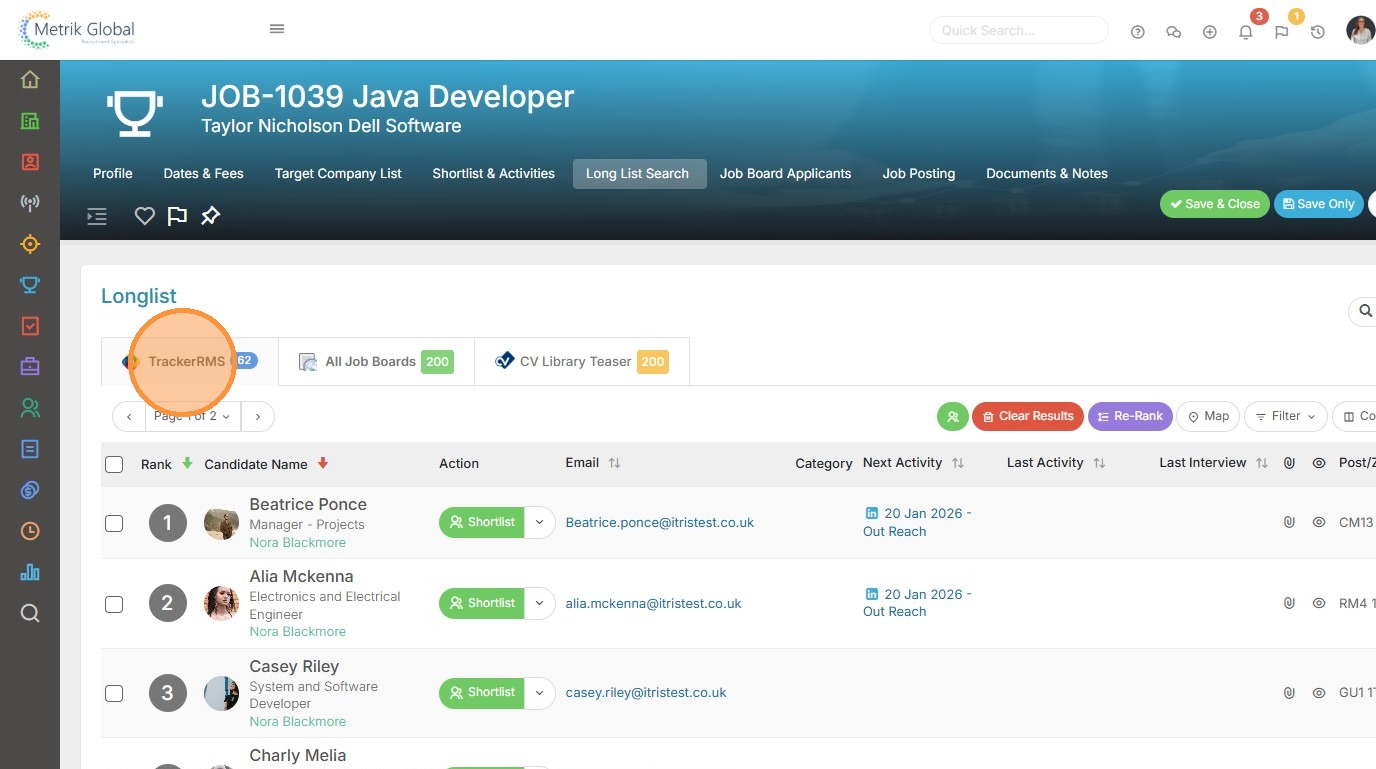The height and width of the screenshot is (769, 1376).
Task: Open the history clock icon in header
Action: point(1317,32)
